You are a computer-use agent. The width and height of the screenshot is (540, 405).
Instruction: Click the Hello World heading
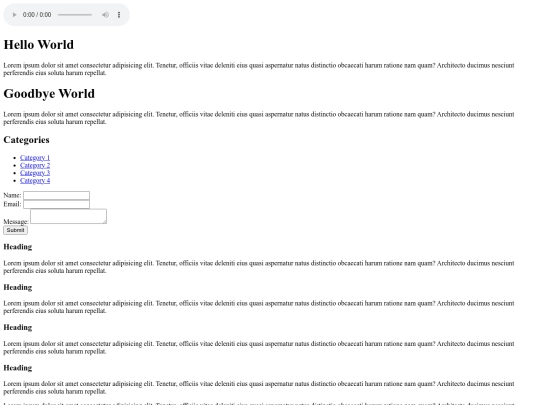click(x=39, y=45)
